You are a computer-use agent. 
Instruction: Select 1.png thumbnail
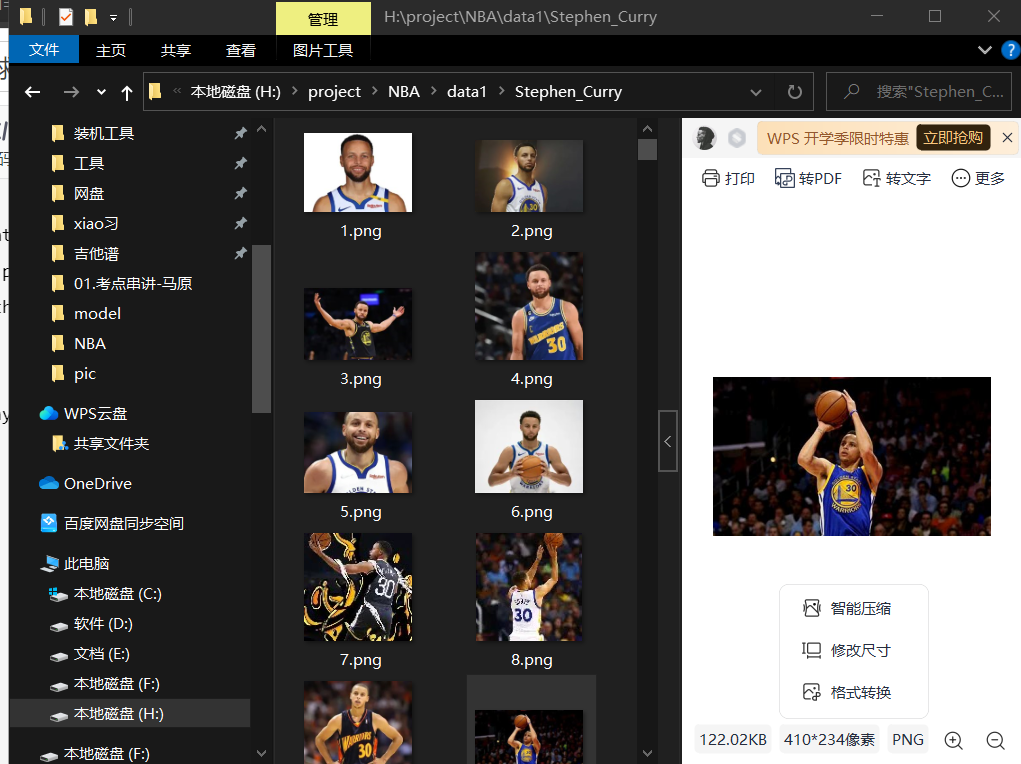(x=358, y=173)
